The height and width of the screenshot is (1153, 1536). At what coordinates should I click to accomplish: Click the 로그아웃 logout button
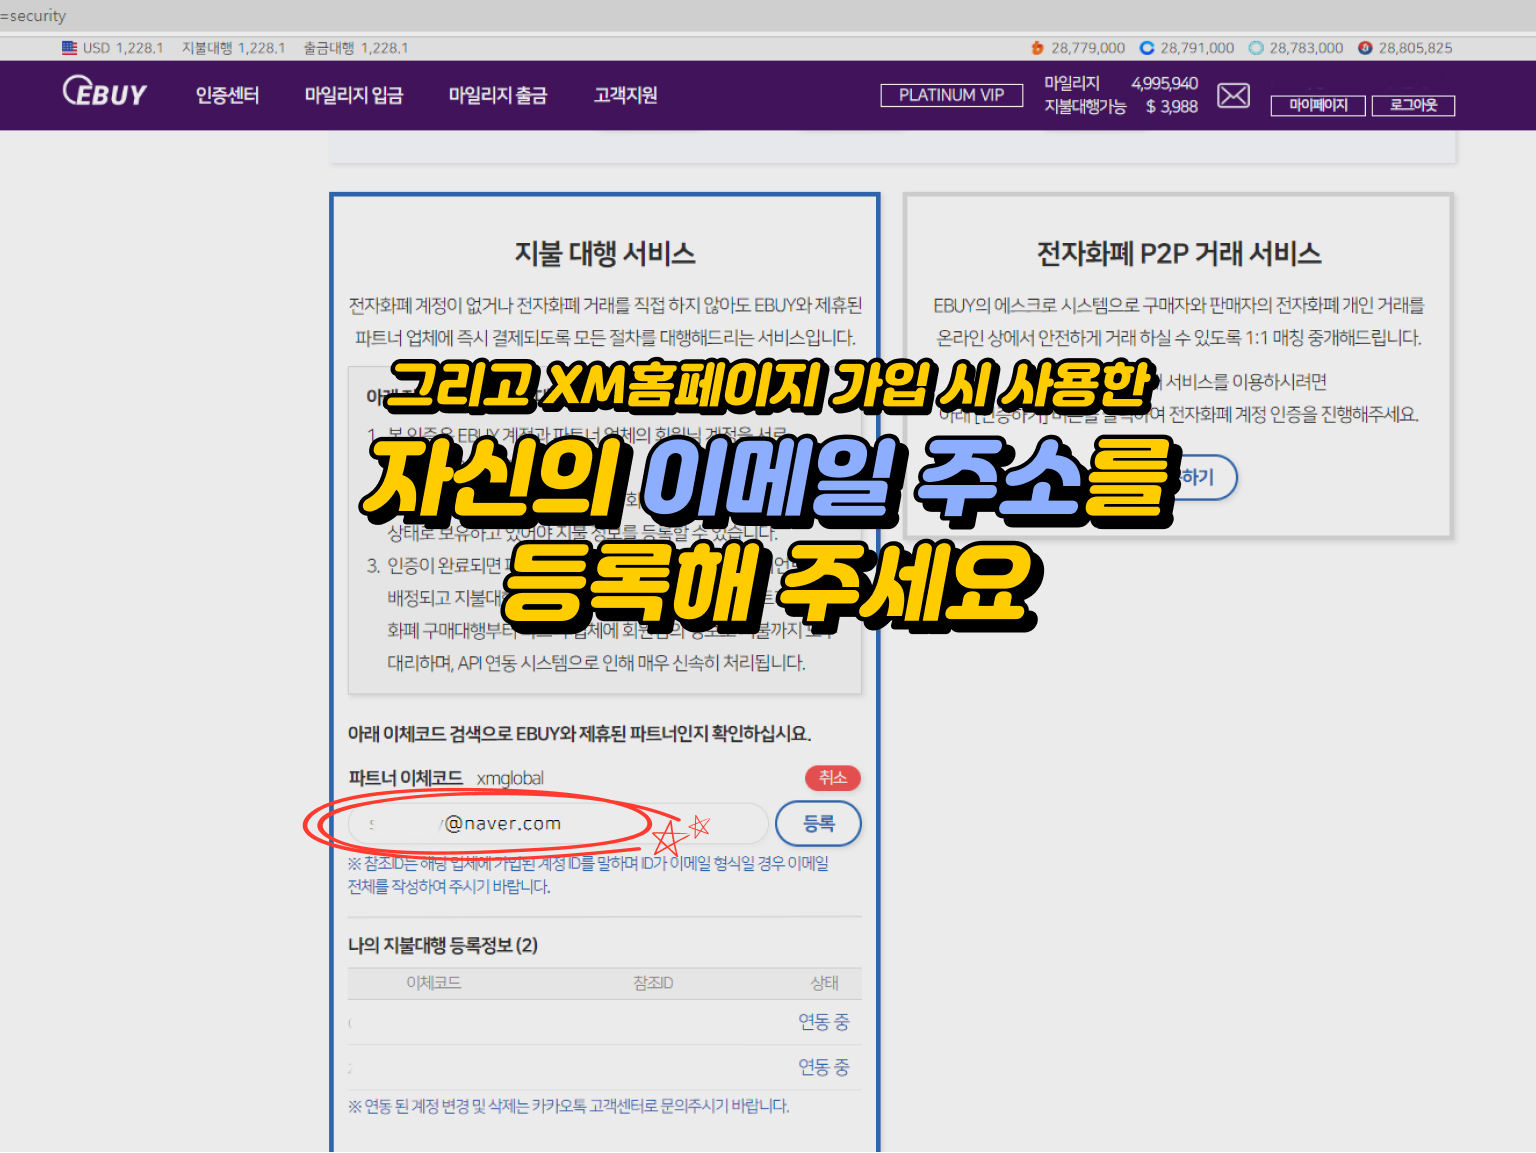(1413, 105)
